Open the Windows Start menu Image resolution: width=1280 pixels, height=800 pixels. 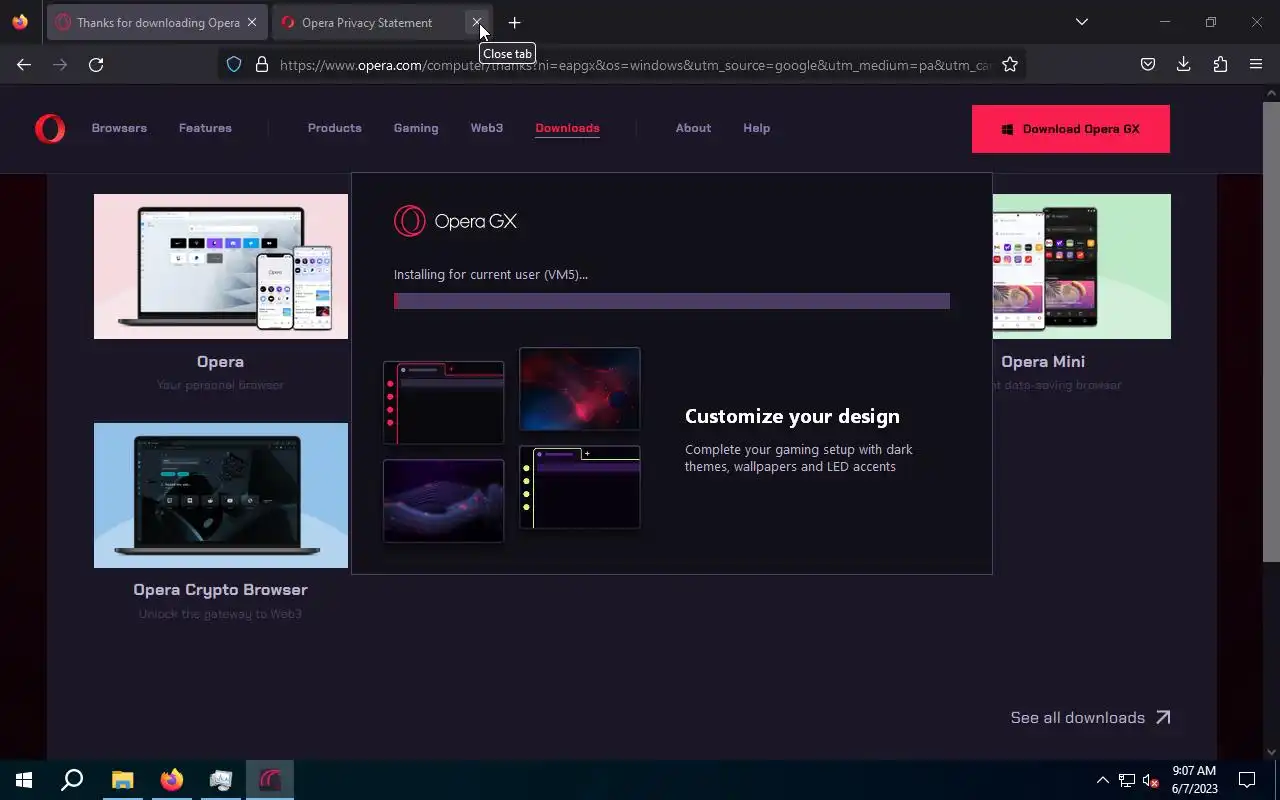point(24,780)
